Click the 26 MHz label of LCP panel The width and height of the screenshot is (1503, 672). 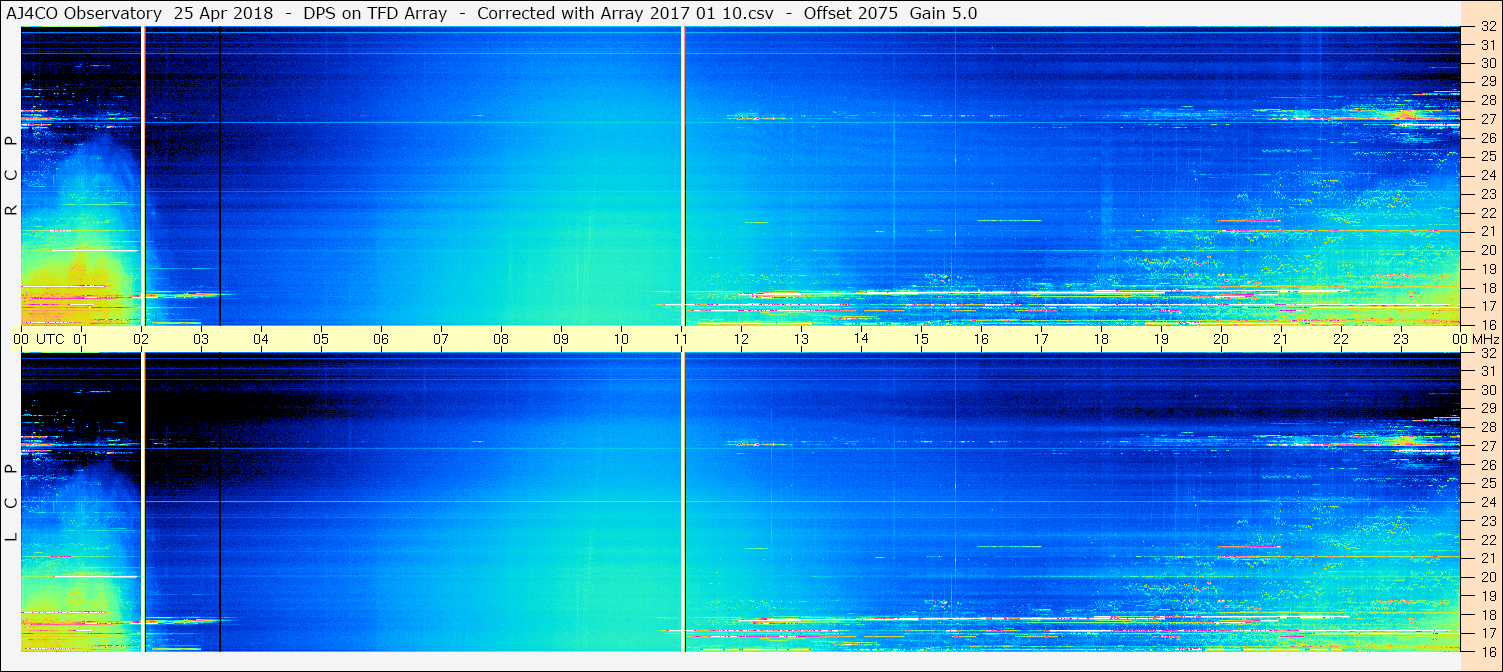click(x=1487, y=465)
